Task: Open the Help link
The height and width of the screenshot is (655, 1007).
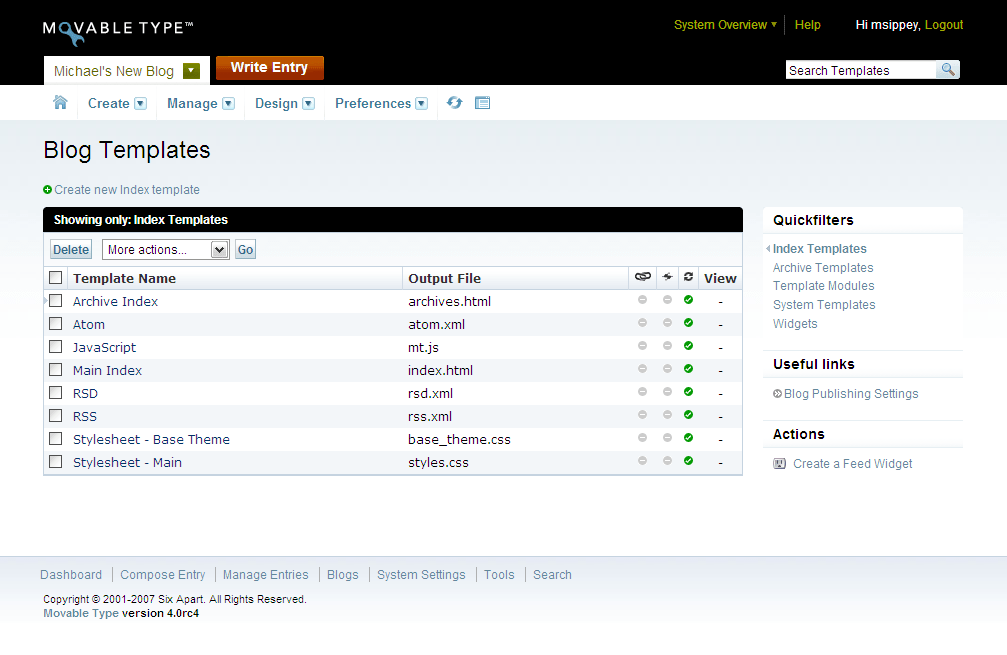Action: click(807, 25)
